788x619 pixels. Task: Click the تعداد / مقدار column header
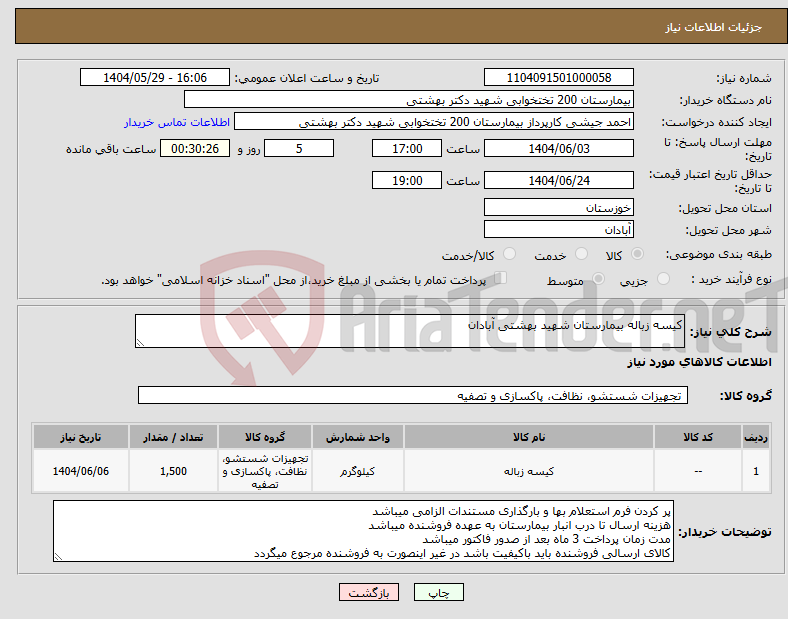pyautogui.click(x=173, y=437)
